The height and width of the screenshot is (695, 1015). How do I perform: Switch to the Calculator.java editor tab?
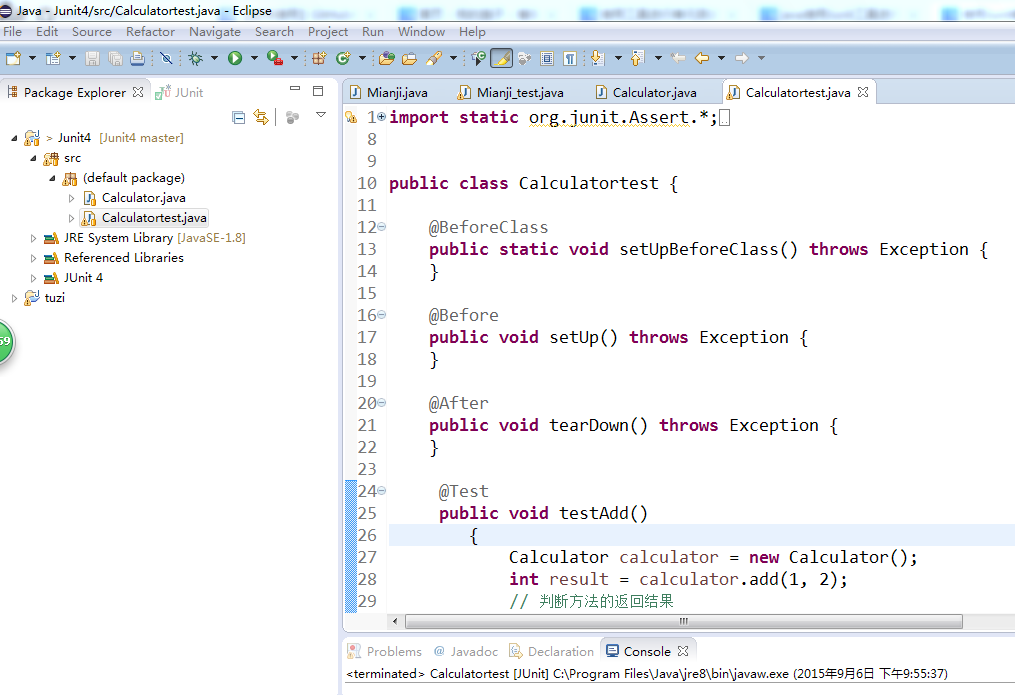(x=646, y=93)
